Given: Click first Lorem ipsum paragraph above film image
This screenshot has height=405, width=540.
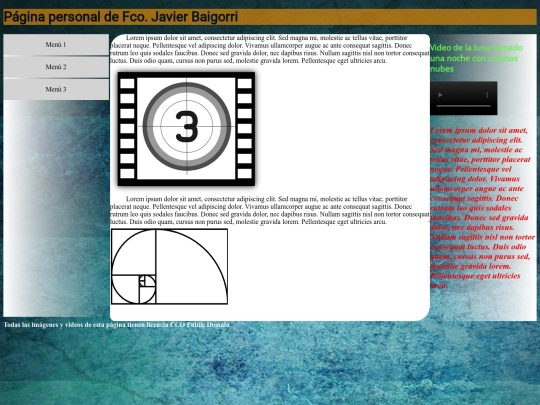Looking at the screenshot, I should click(270, 49).
